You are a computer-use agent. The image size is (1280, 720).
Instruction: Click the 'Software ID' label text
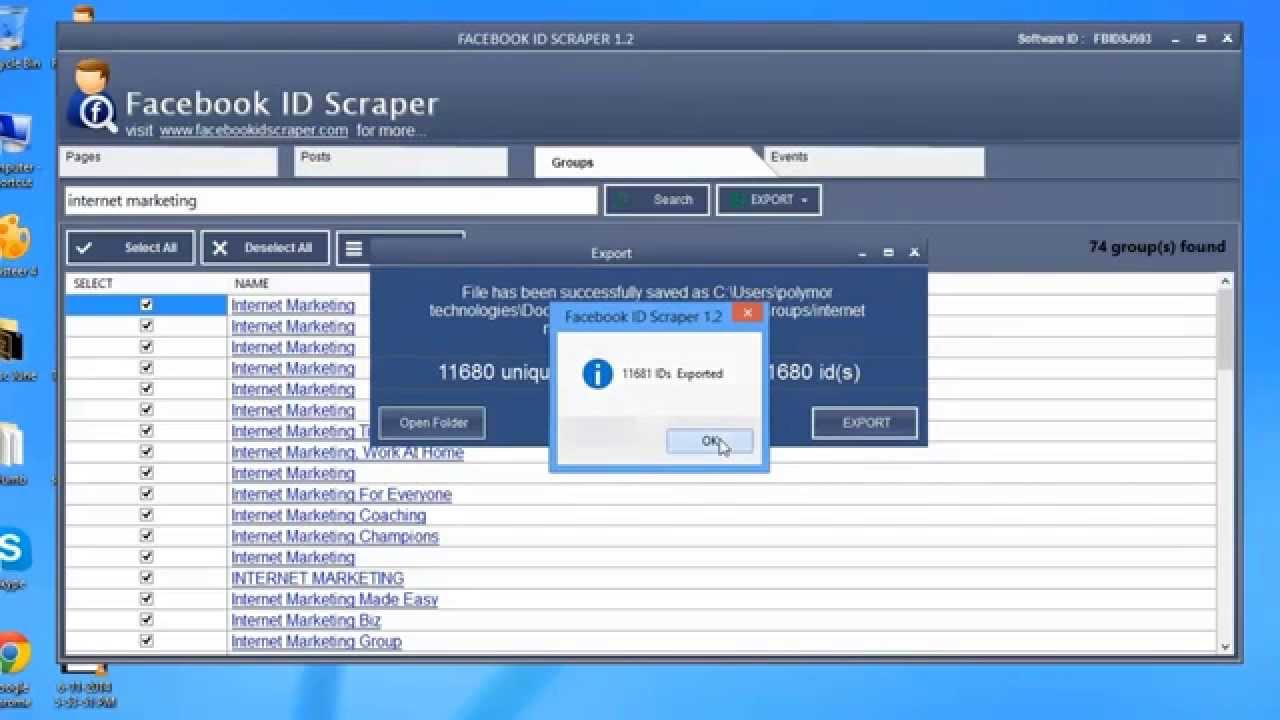coord(1049,39)
